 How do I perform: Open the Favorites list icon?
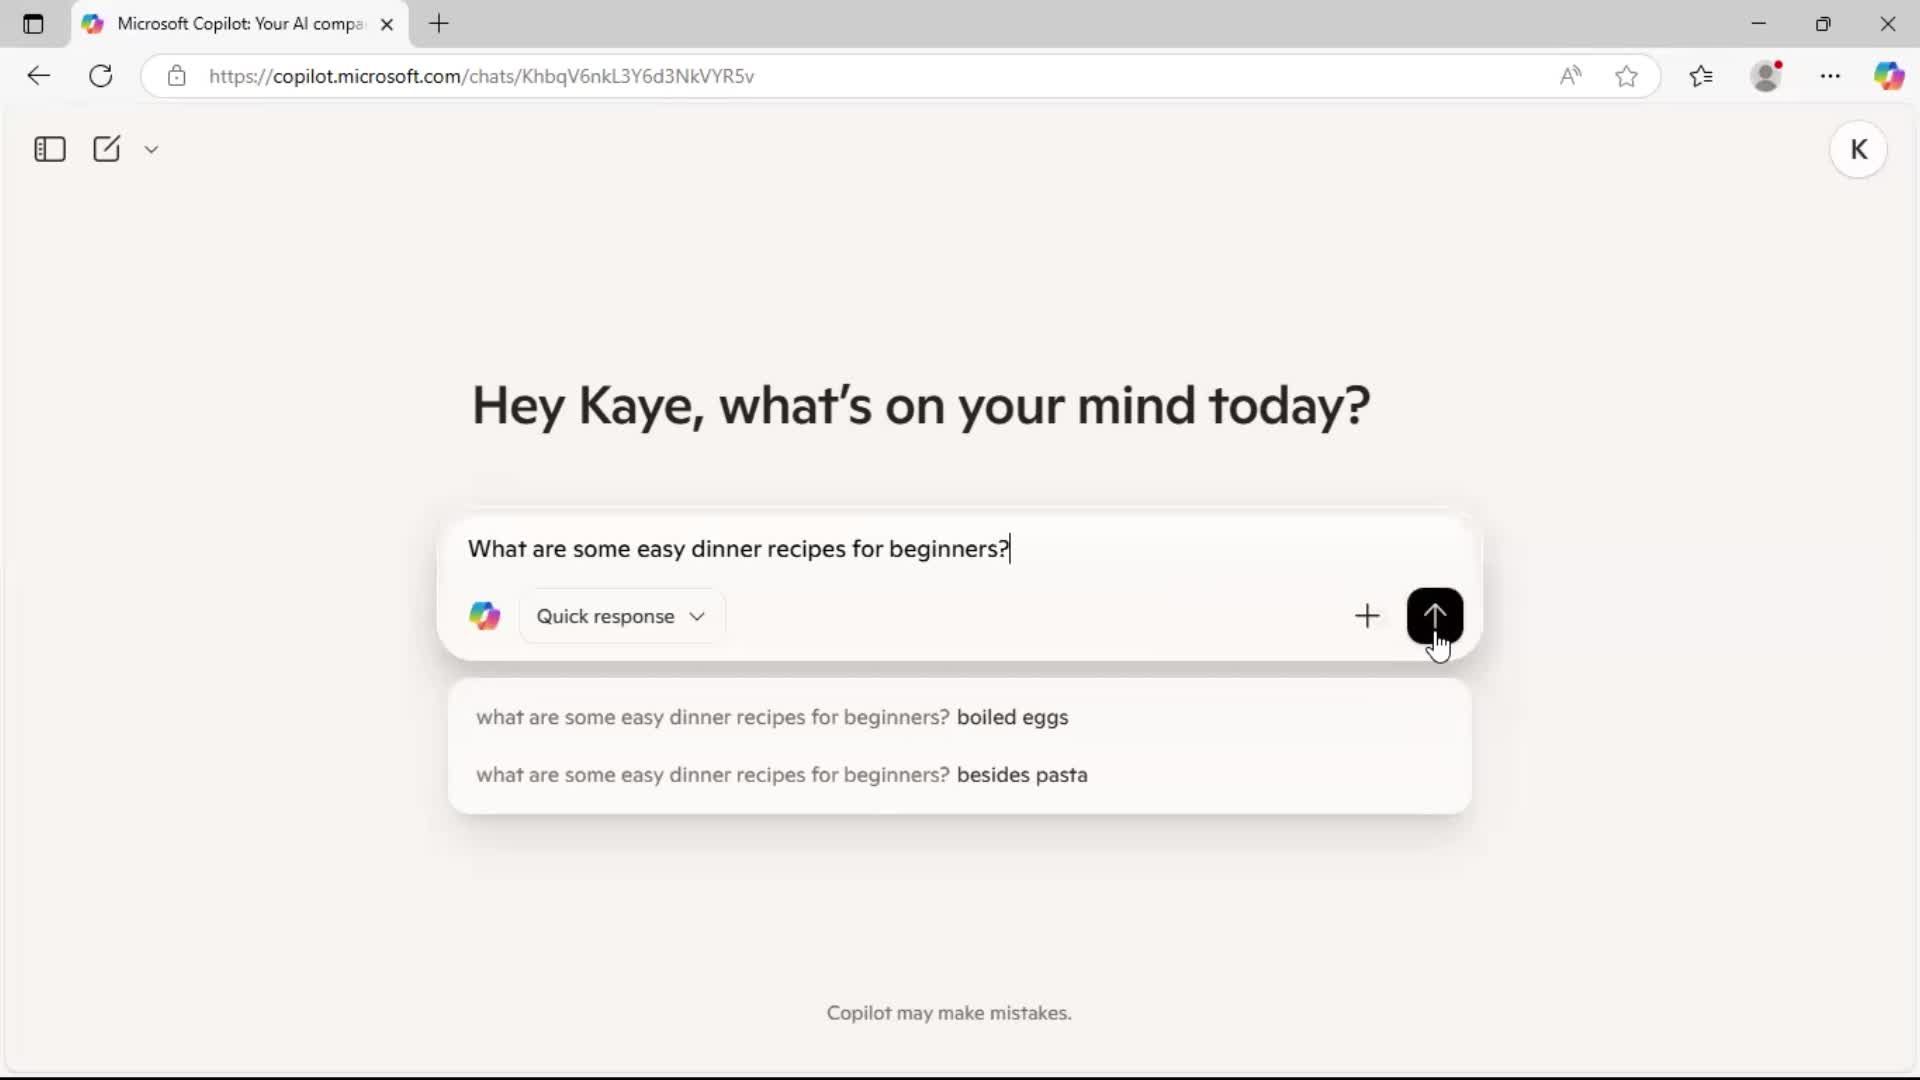[x=1702, y=75]
